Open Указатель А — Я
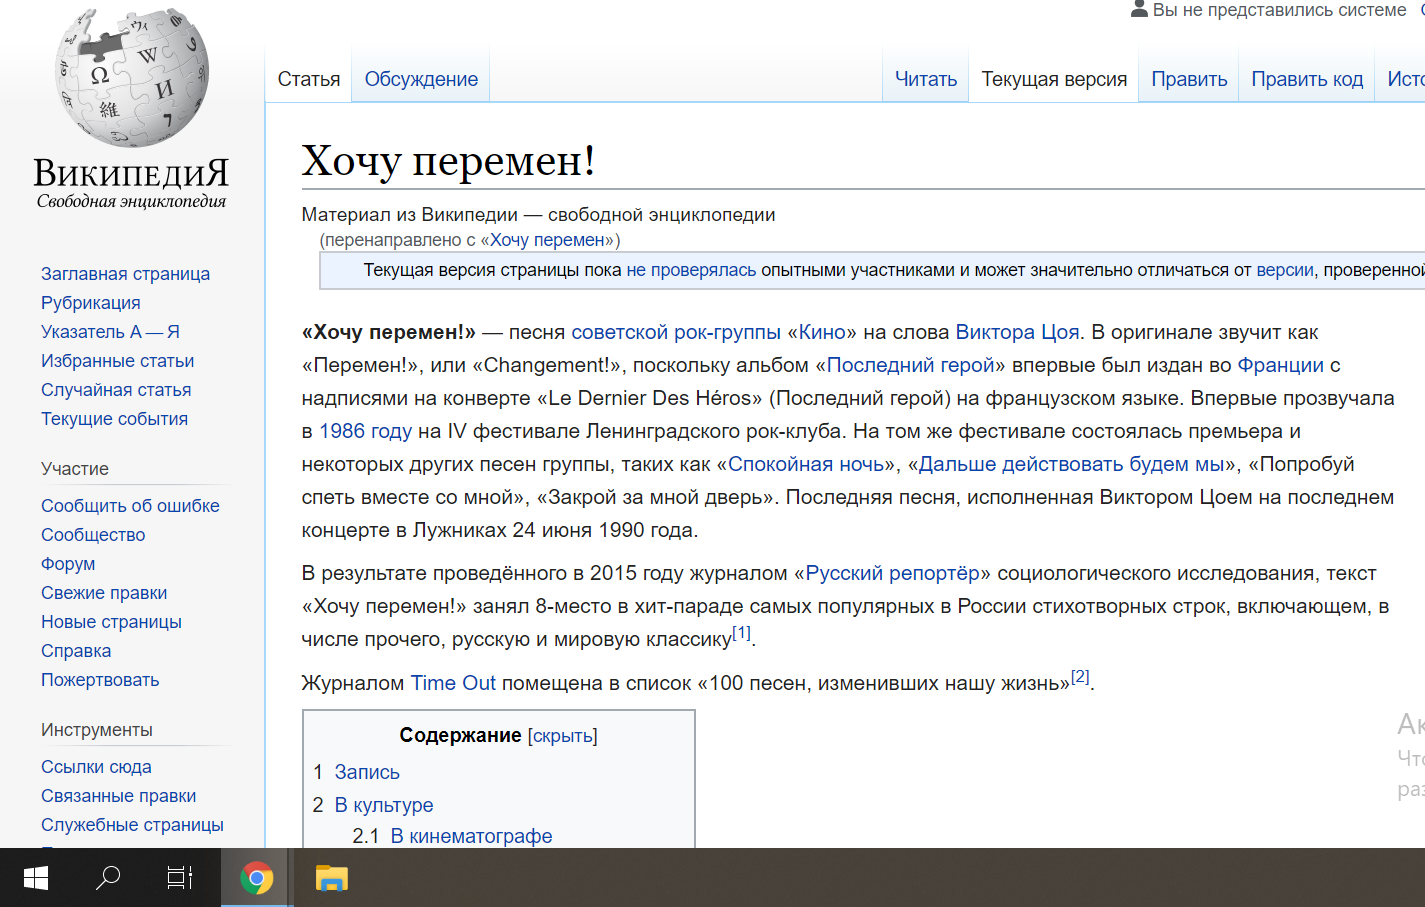This screenshot has height=907, width=1425. tap(110, 332)
